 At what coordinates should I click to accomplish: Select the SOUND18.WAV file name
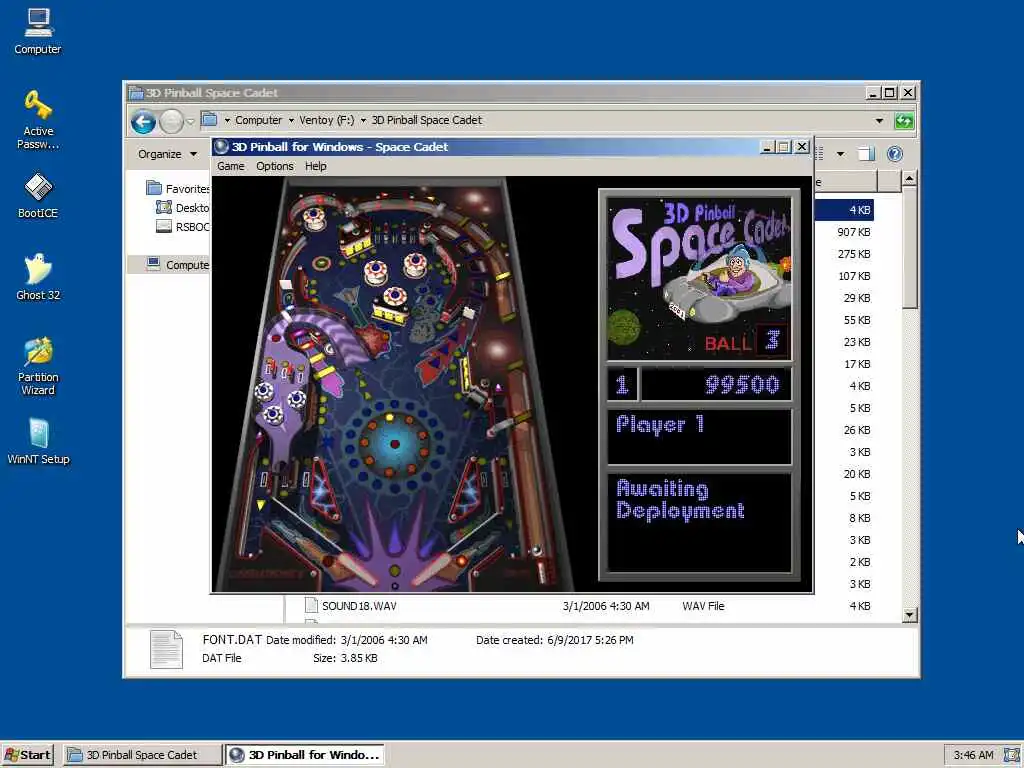[359, 606]
